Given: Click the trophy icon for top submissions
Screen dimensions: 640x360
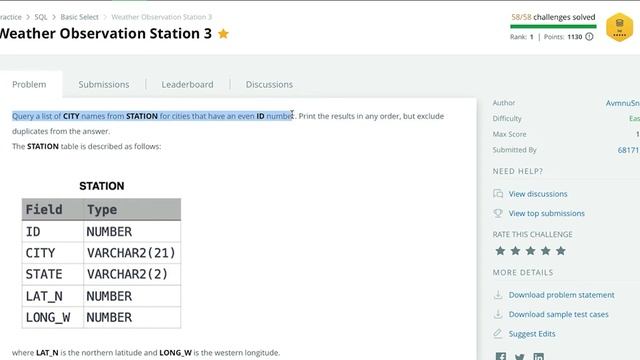Looking at the screenshot, I should pos(498,213).
